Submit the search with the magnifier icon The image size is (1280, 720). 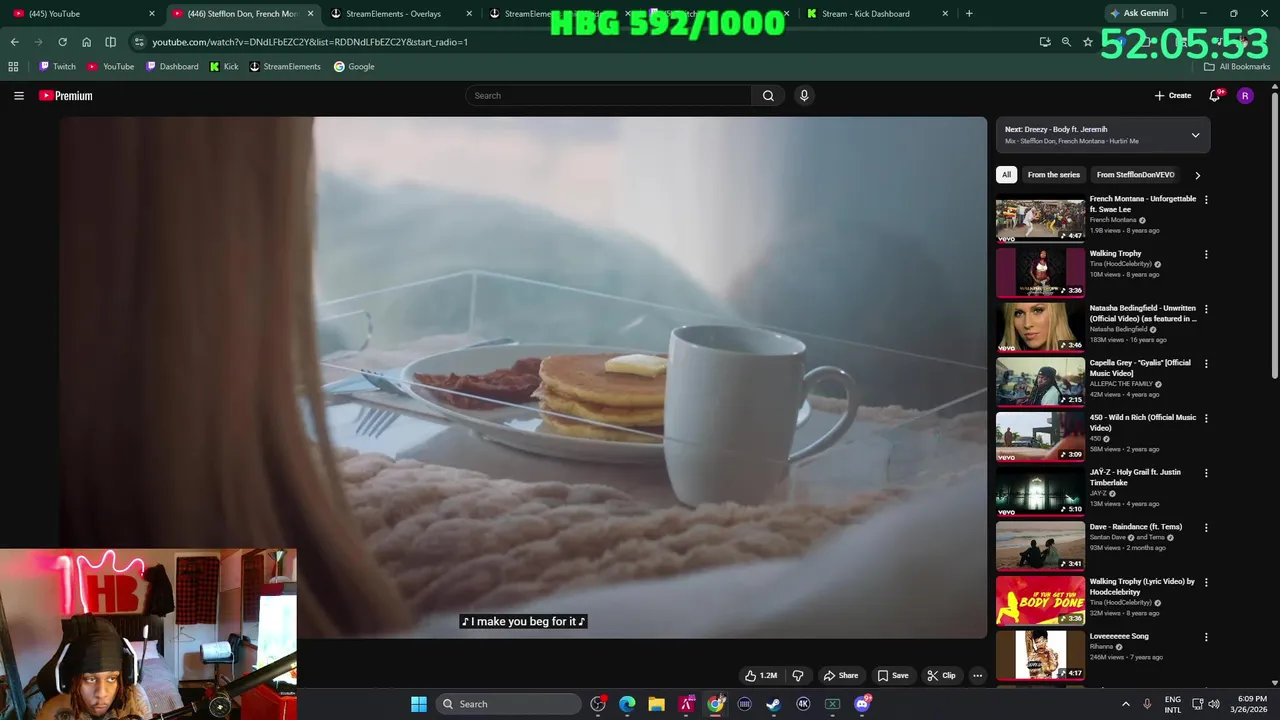768,96
